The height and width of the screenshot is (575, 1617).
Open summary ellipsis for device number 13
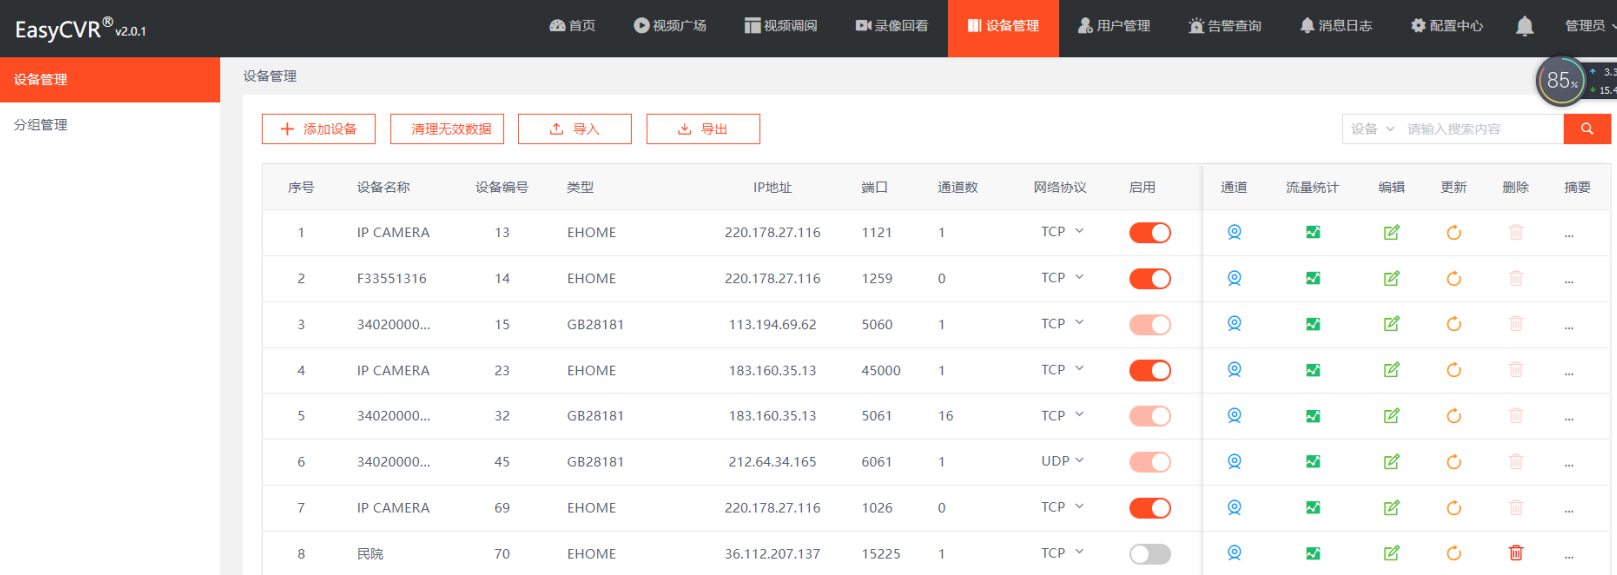pos(1569,234)
